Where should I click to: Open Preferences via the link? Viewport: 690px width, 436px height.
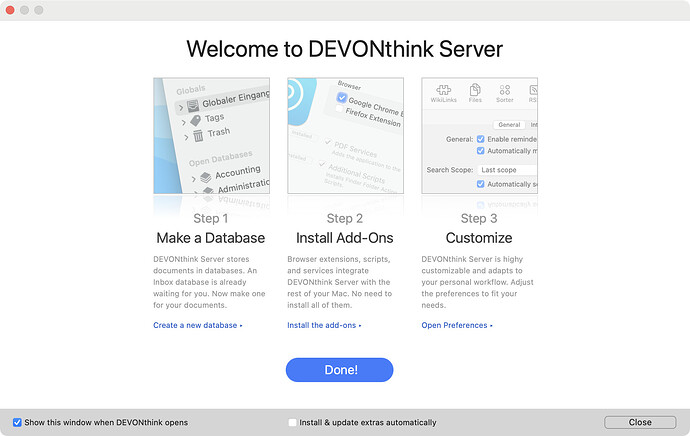(457, 325)
